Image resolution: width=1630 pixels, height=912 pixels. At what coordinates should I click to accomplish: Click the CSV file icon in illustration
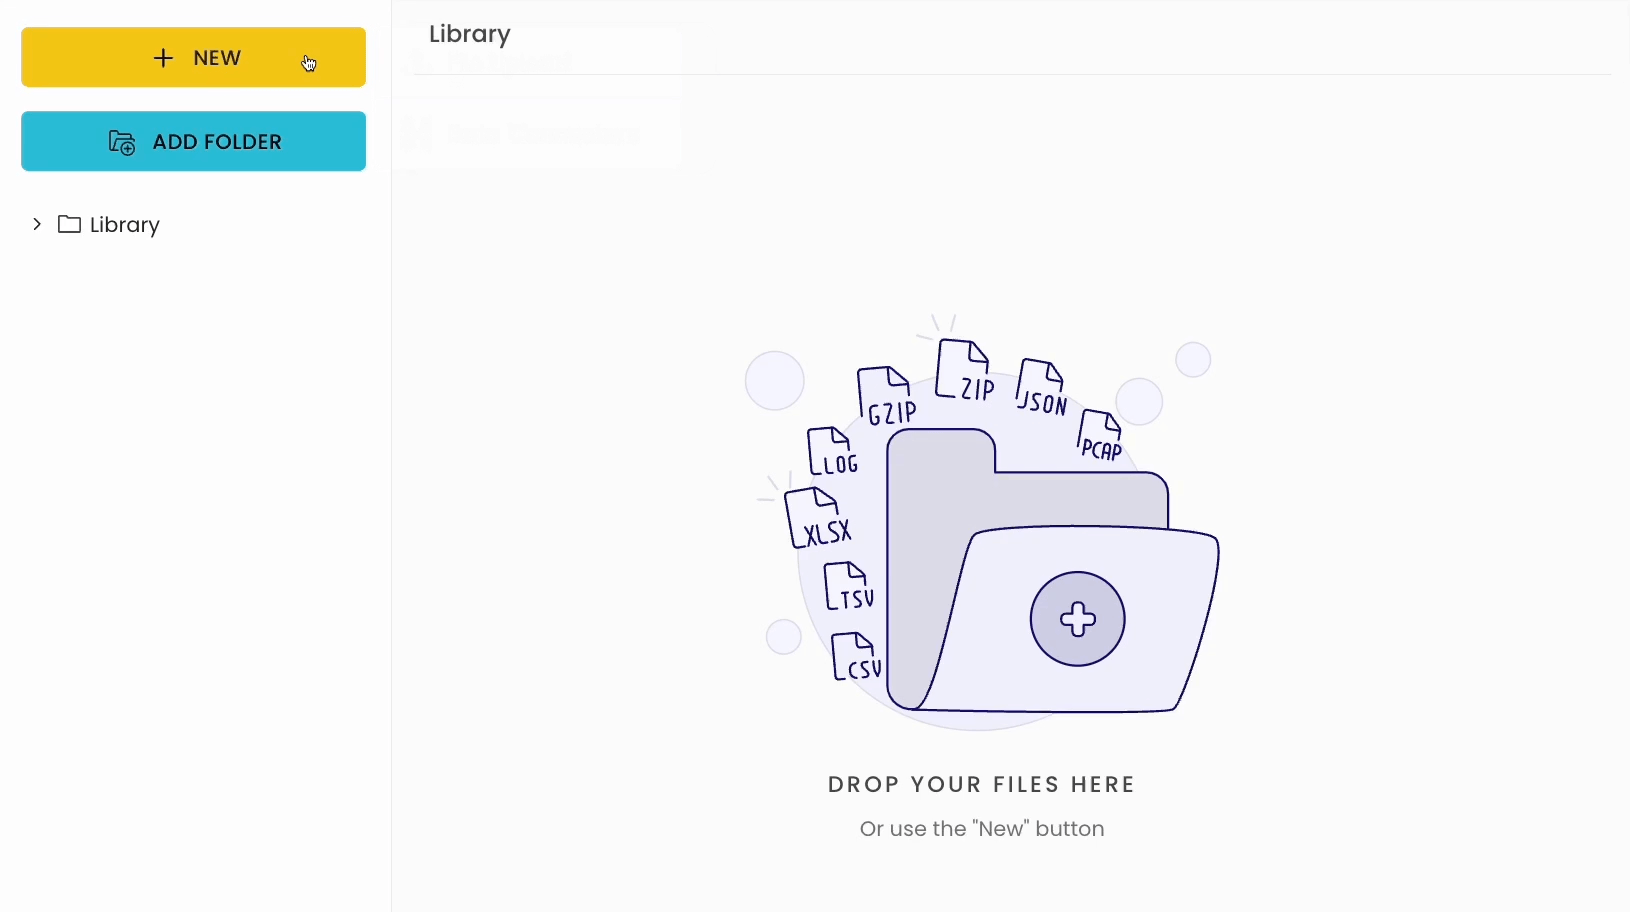(856, 657)
